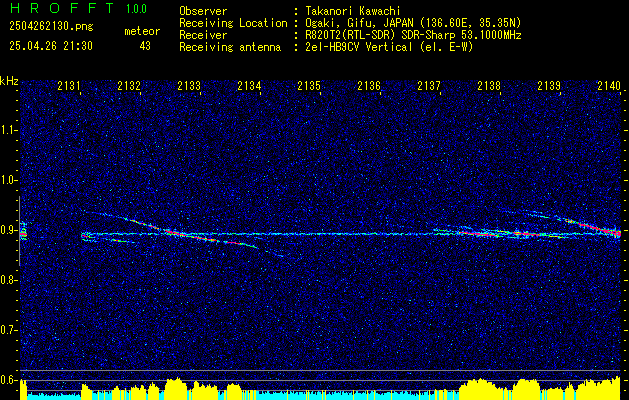Click the meteor count 43
The height and width of the screenshot is (400, 629).
tap(145, 46)
